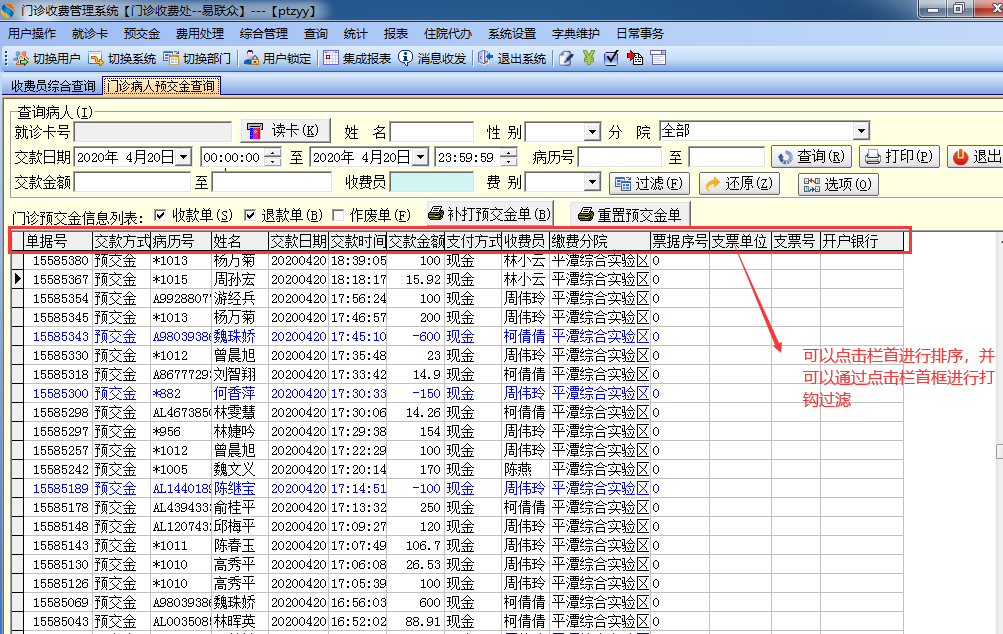The image size is (1003, 634).
Task: Toggle the 退款单(B) checkbox
Action: pos(249,215)
